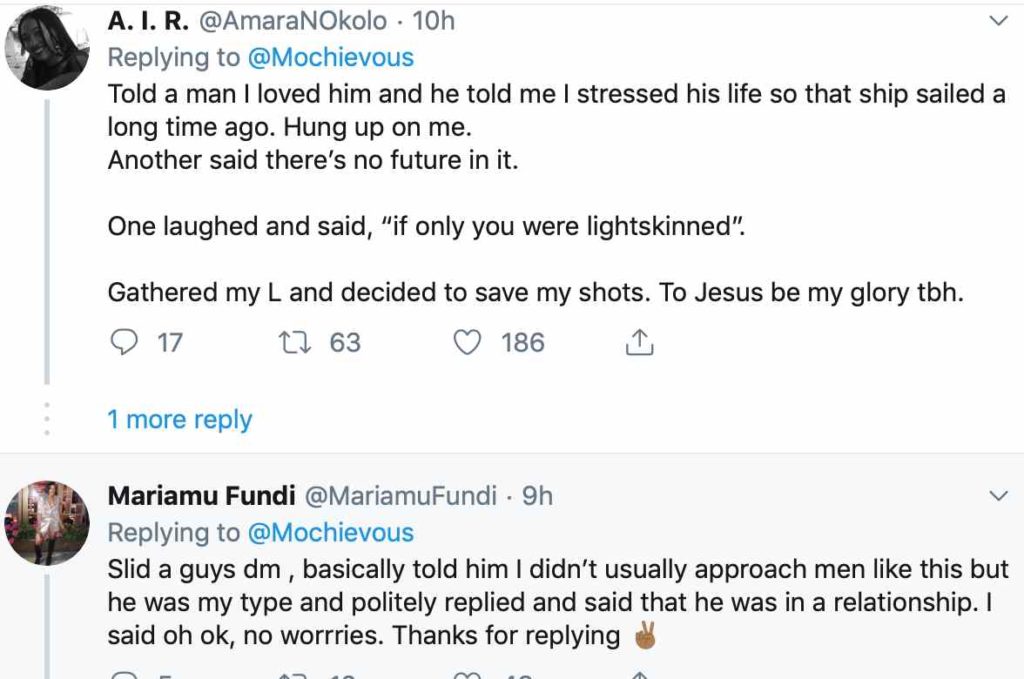This screenshot has width=1024, height=679.
Task: Reply to the A. I. R. tweet
Action: 123,343
